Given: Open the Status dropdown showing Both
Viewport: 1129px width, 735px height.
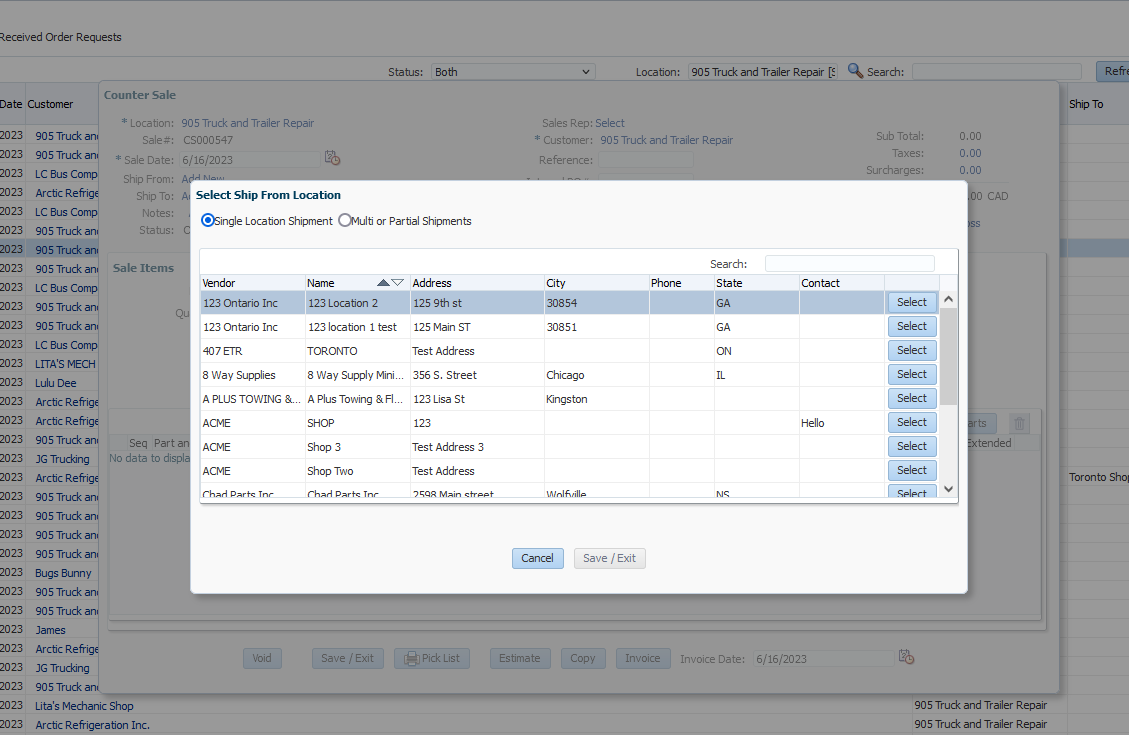Looking at the screenshot, I should click(513, 72).
